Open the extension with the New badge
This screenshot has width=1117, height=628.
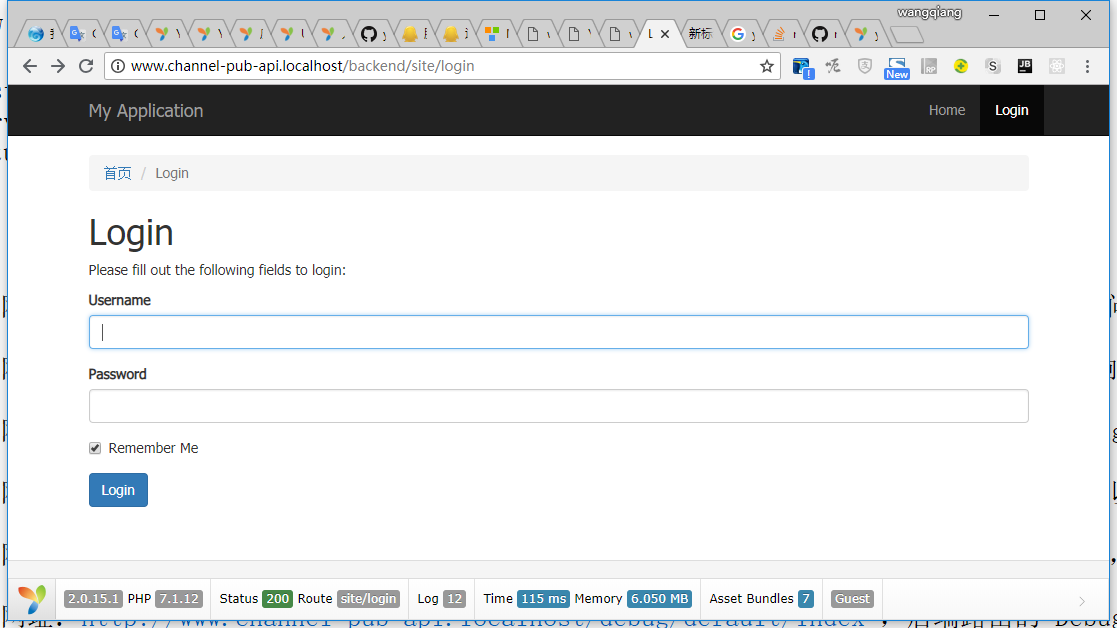coord(897,68)
